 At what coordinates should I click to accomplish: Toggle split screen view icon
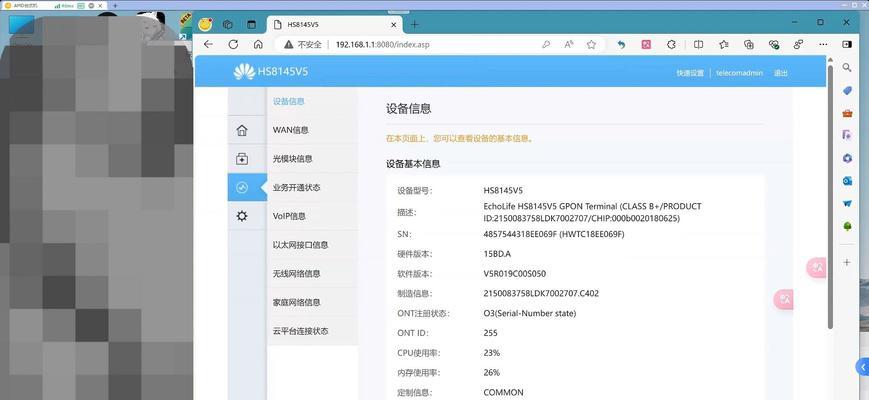(698, 45)
